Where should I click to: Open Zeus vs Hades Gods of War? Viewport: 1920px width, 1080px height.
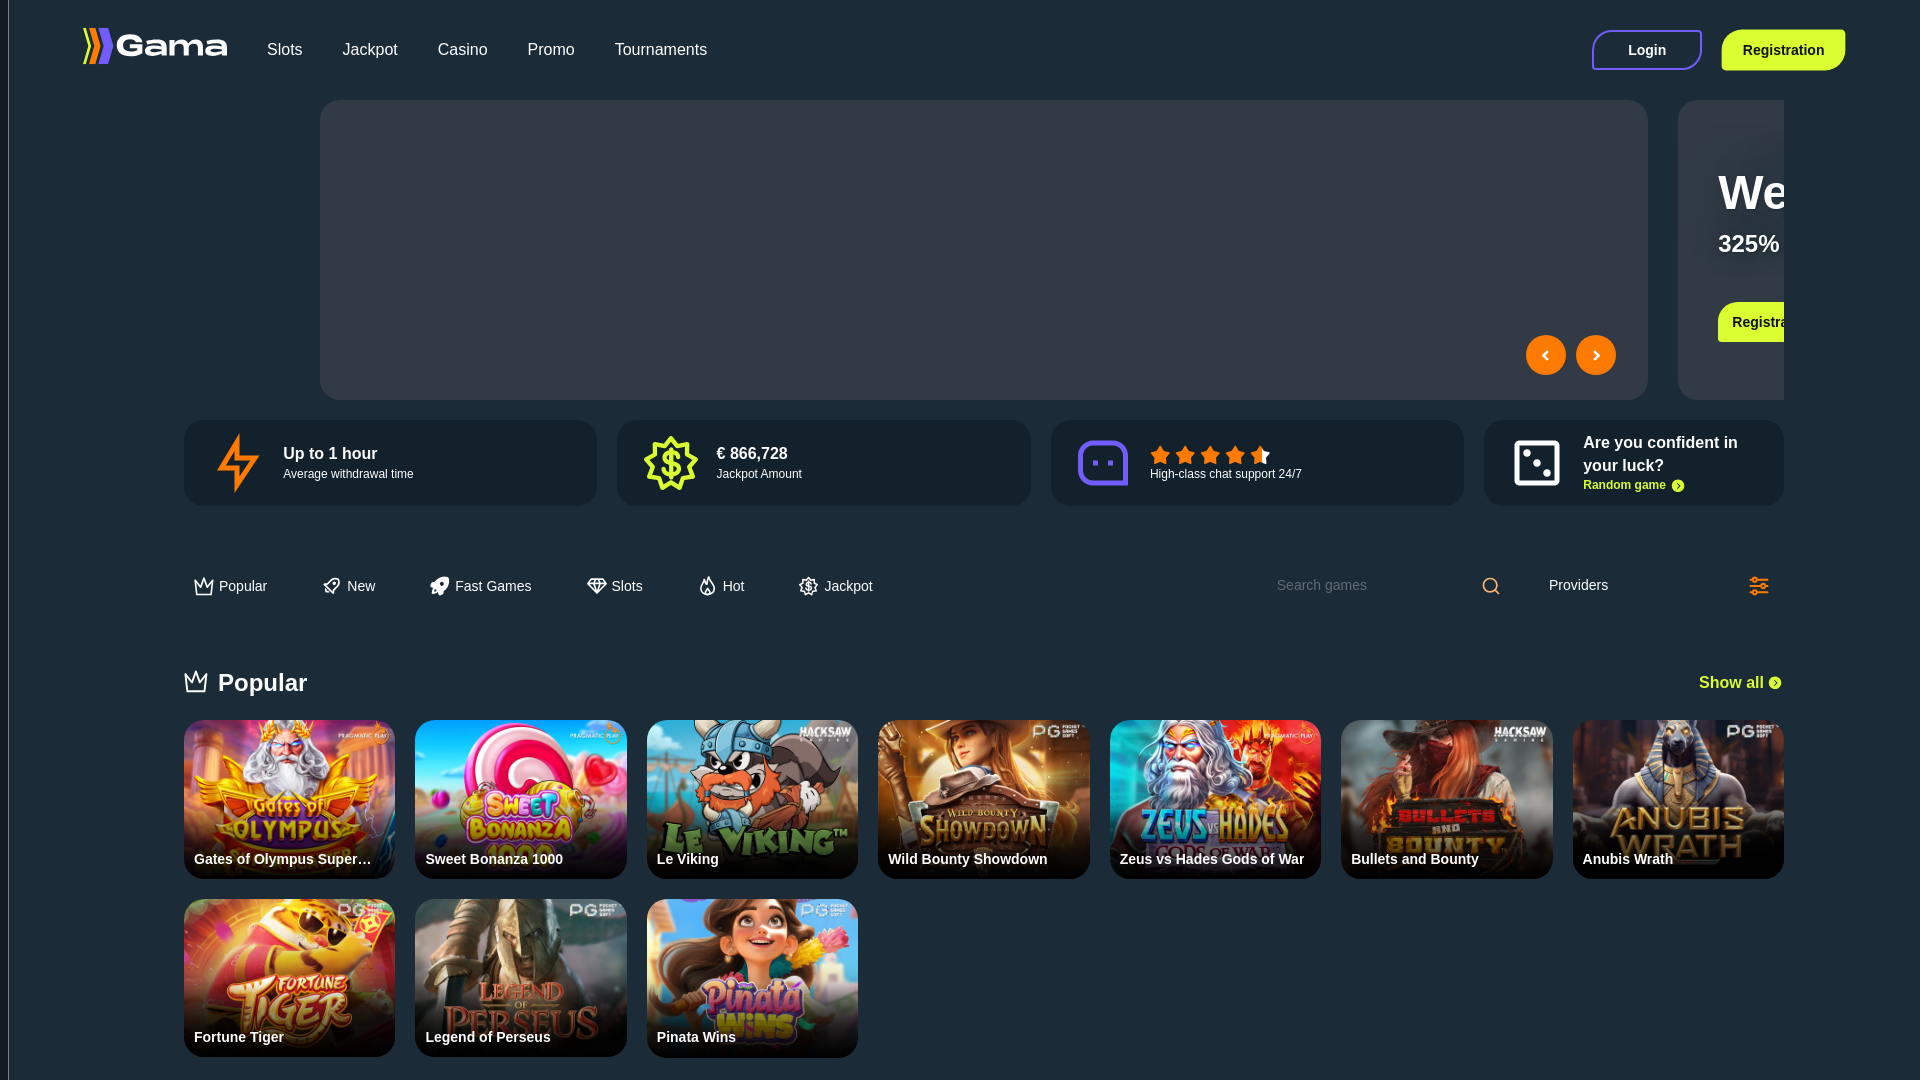coord(1215,799)
